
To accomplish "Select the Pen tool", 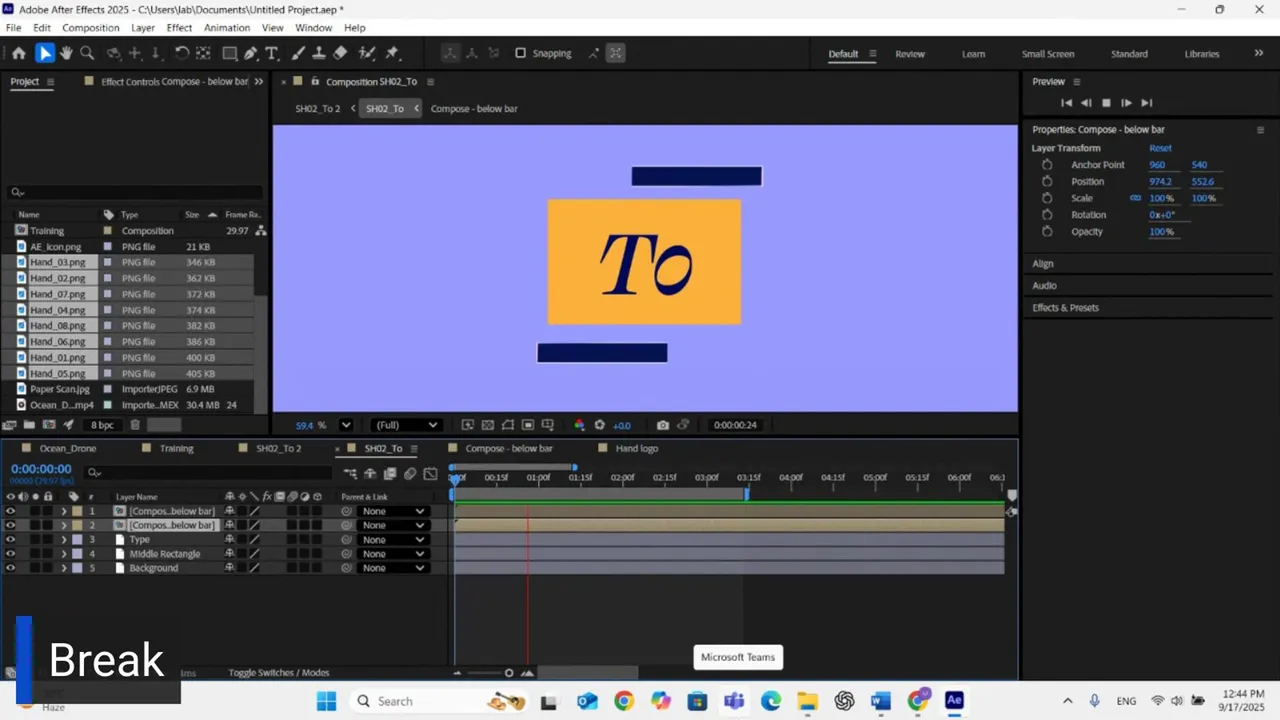I will tap(250, 53).
